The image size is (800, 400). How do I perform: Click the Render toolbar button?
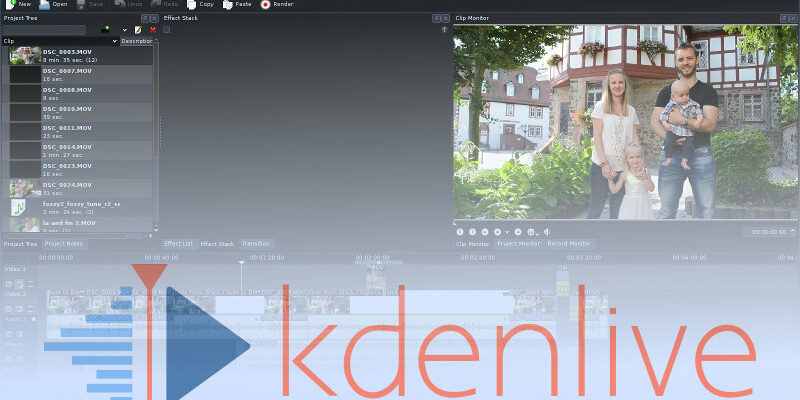pos(277,4)
